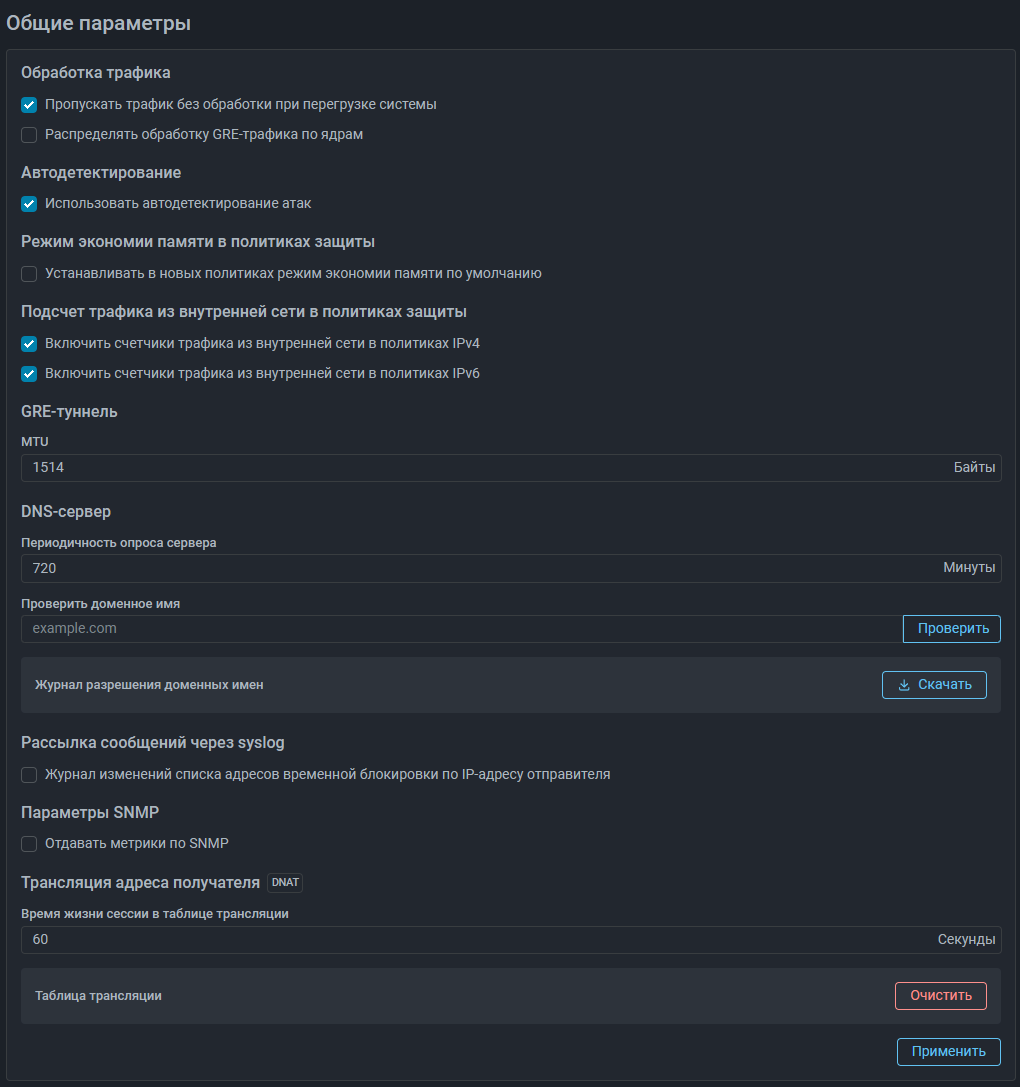
Task: Check the Отдавать метрики по SNMP box
Action: 29,843
